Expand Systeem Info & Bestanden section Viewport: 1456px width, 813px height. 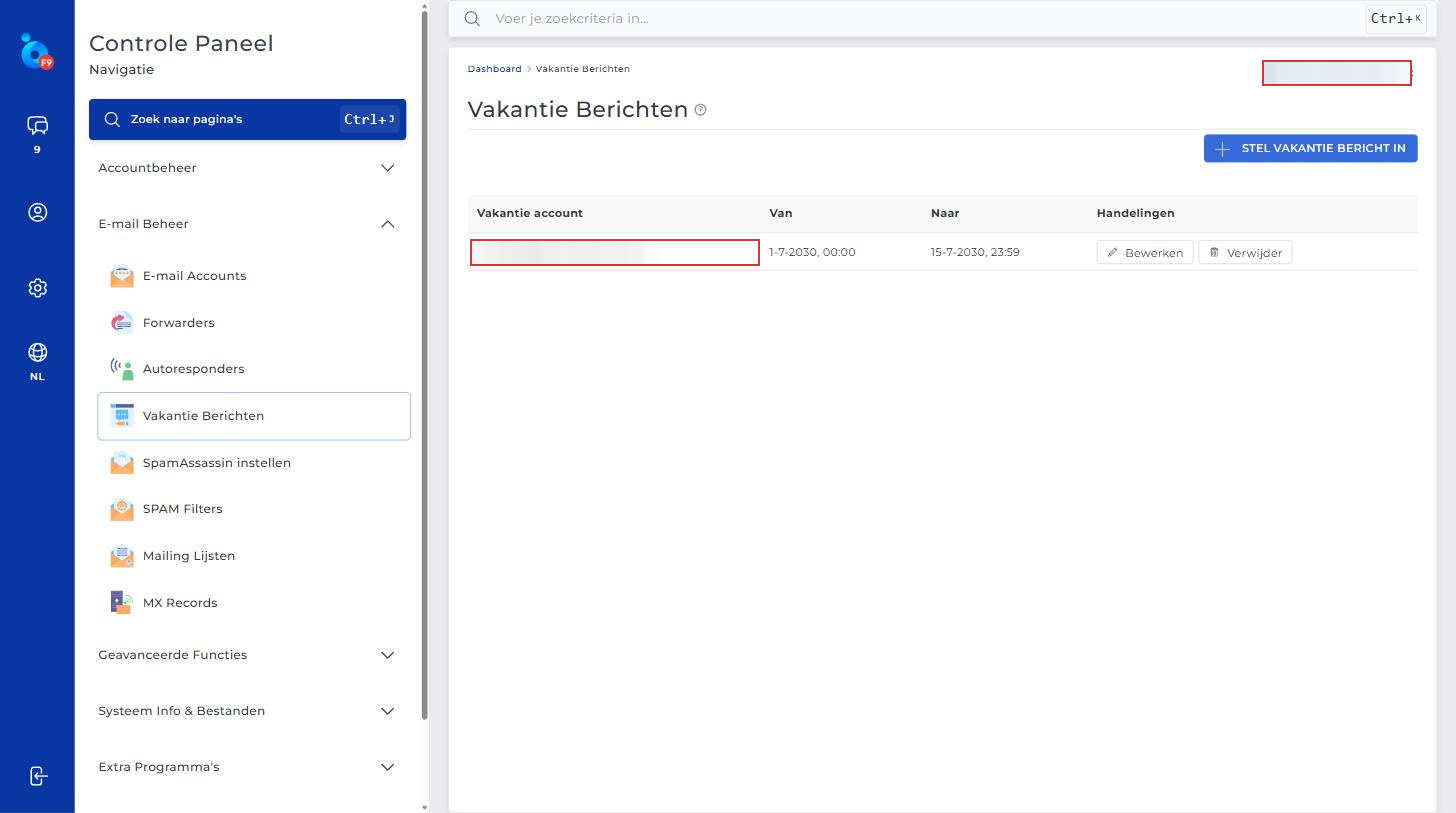coord(247,711)
